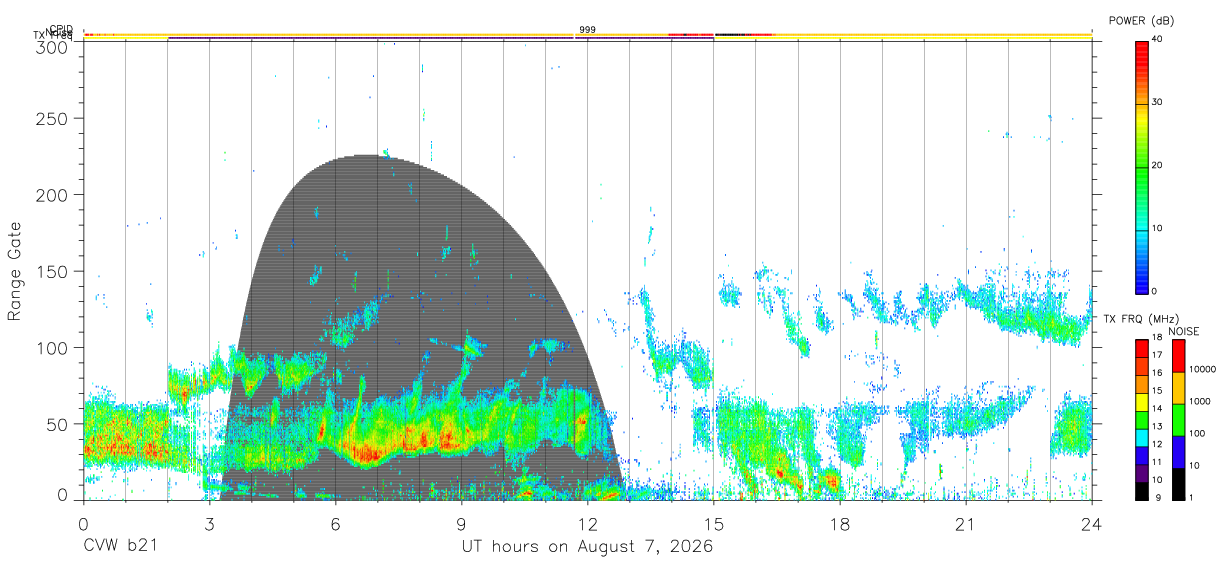Screen dimensions: 1228x567
Task: Click the '6' UT hour tick label
Action: [336, 524]
